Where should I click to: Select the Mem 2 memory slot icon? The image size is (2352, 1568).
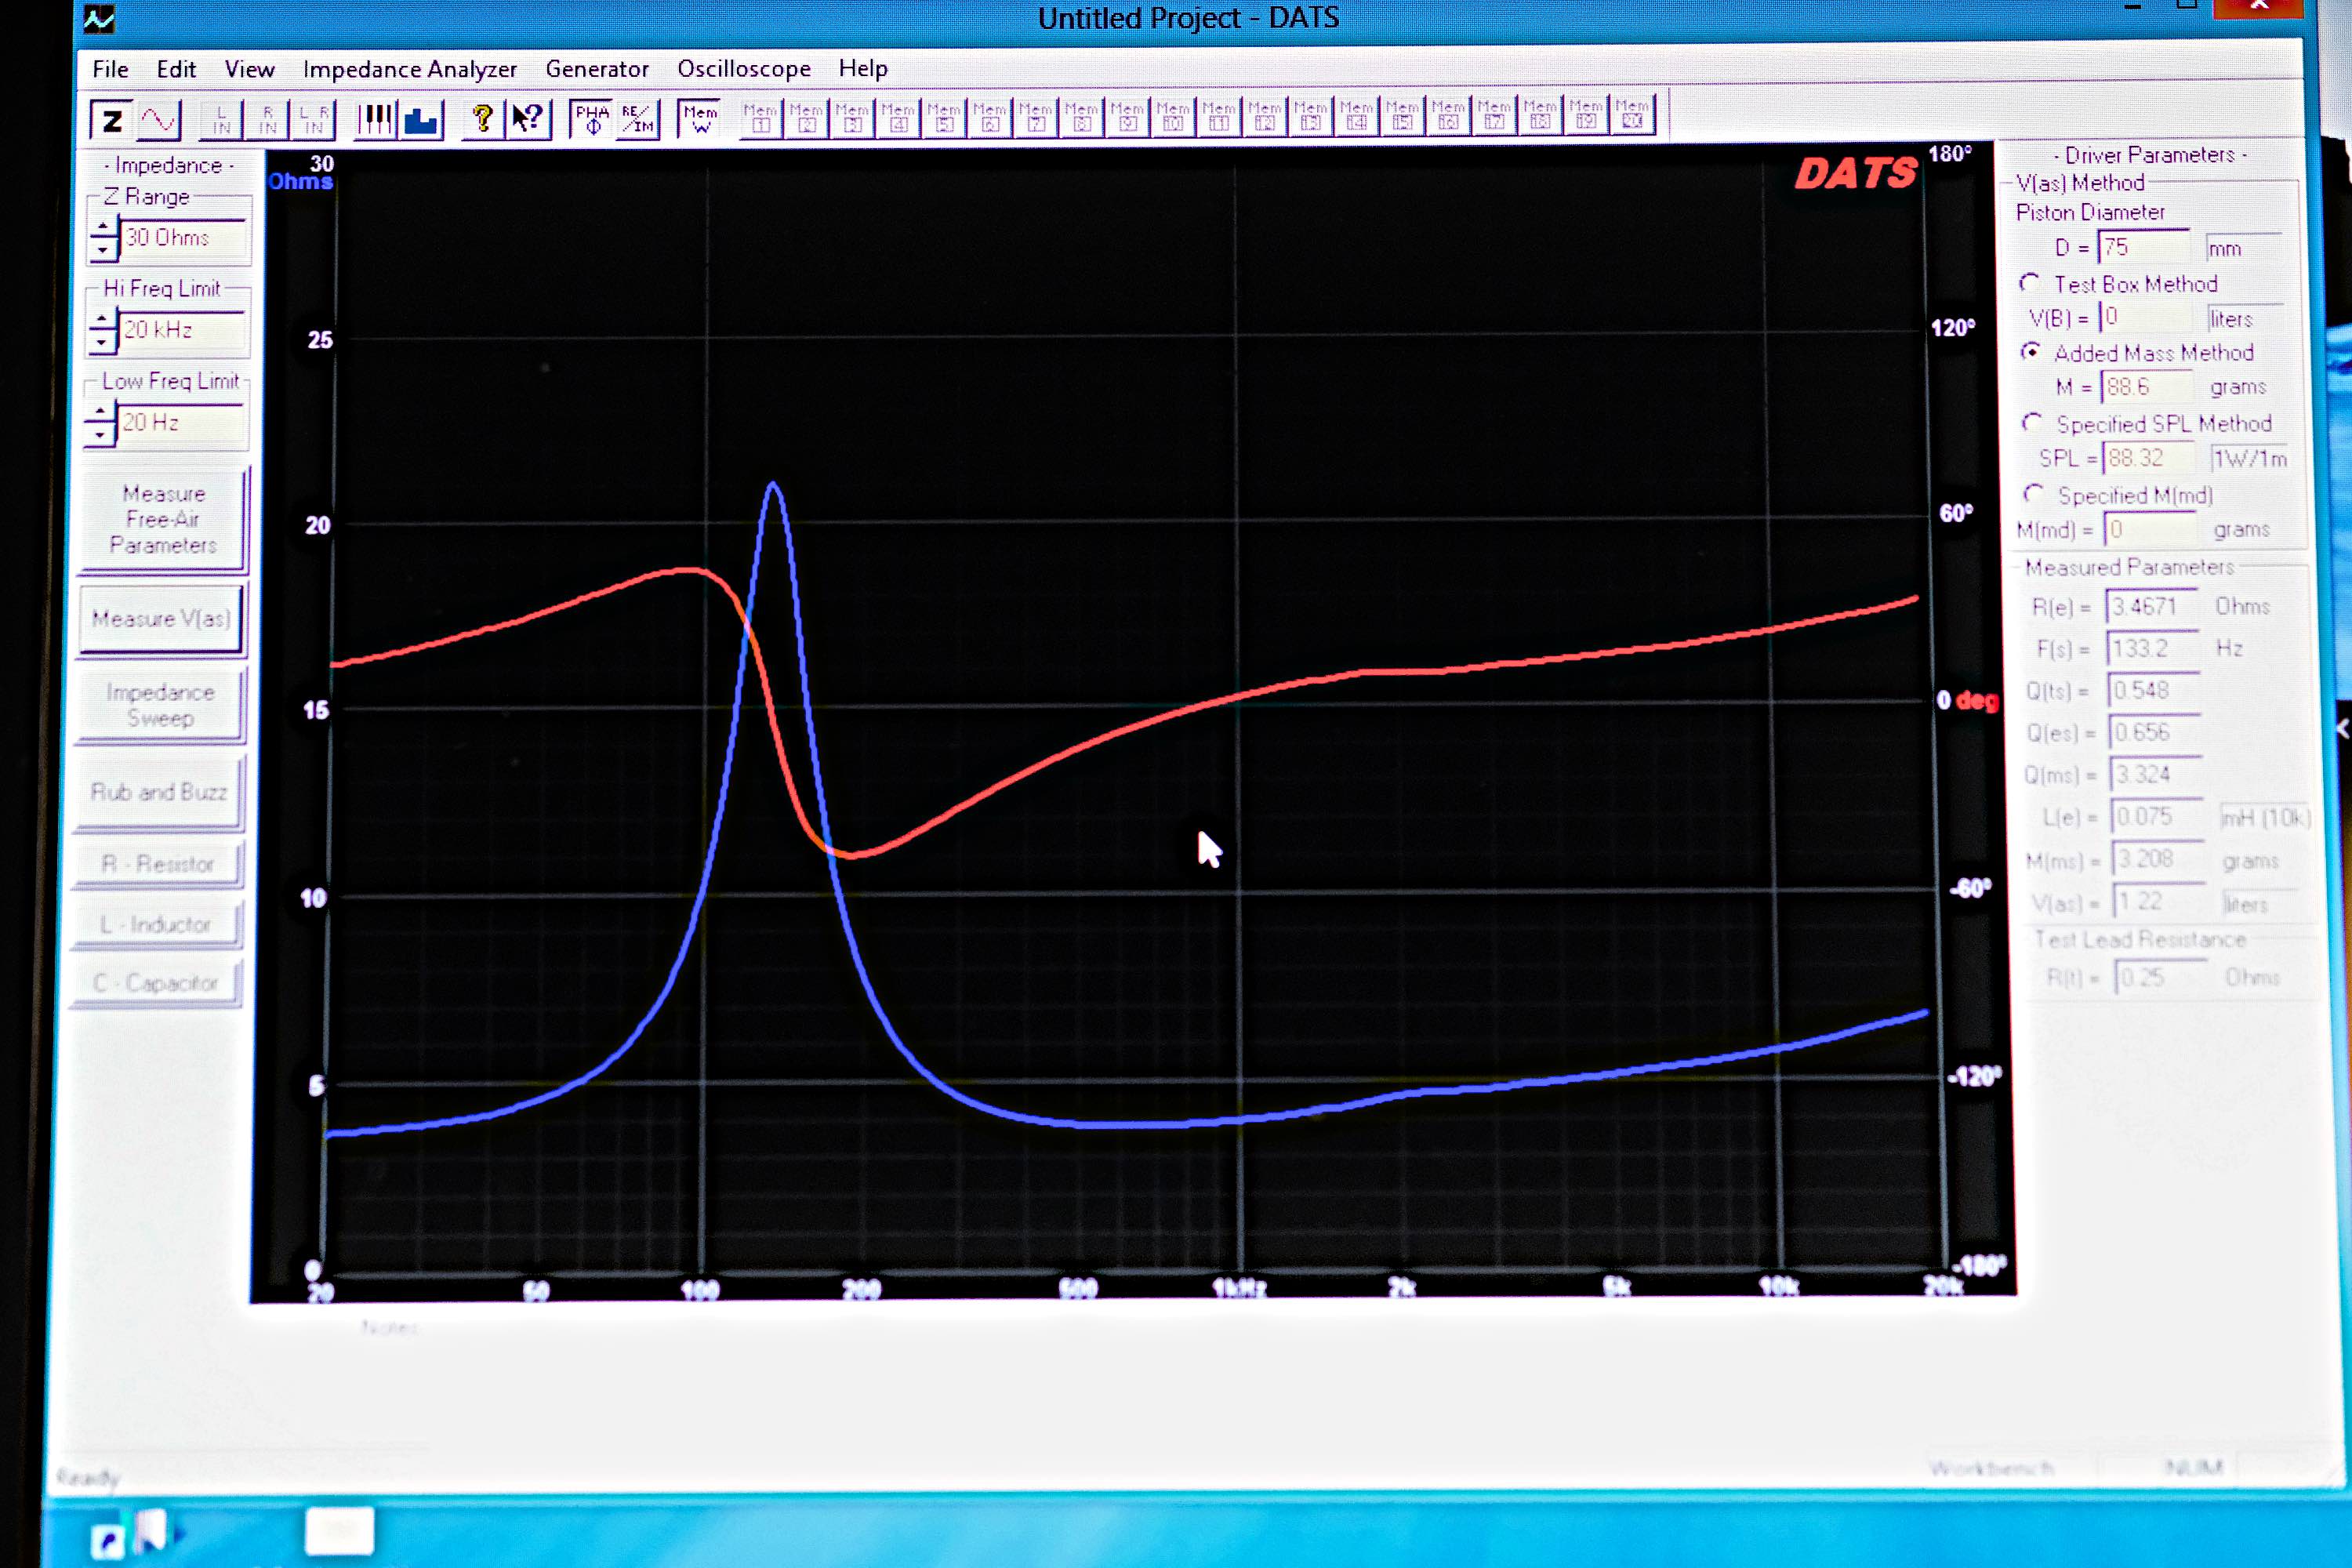tap(806, 119)
